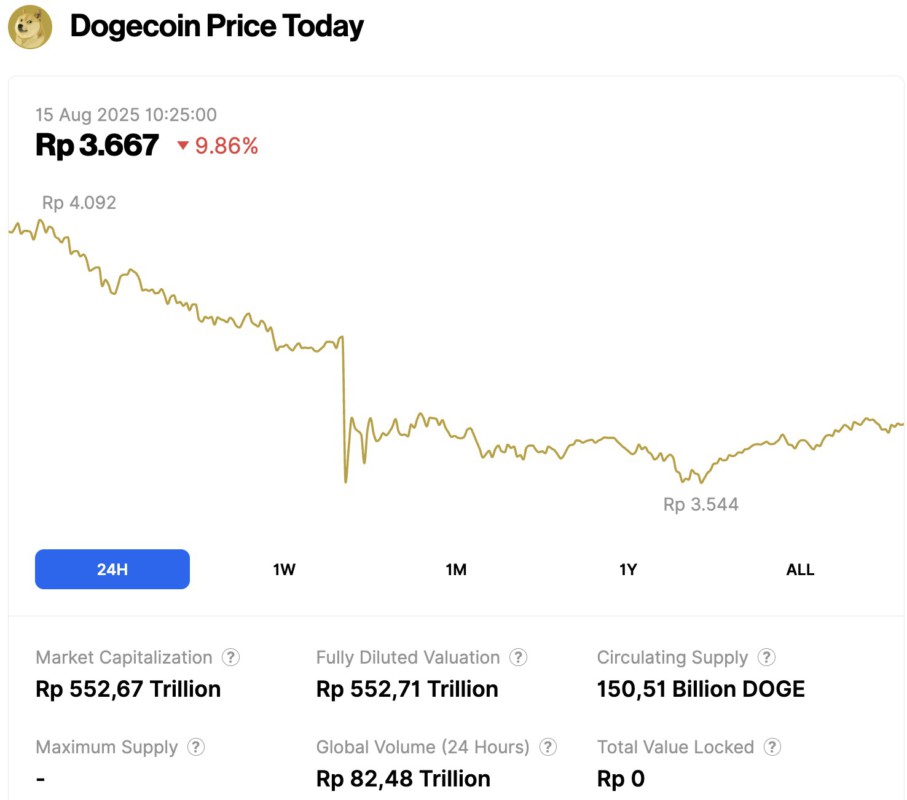
Task: Open the Maximum Supply info tooltip
Action: [196, 747]
